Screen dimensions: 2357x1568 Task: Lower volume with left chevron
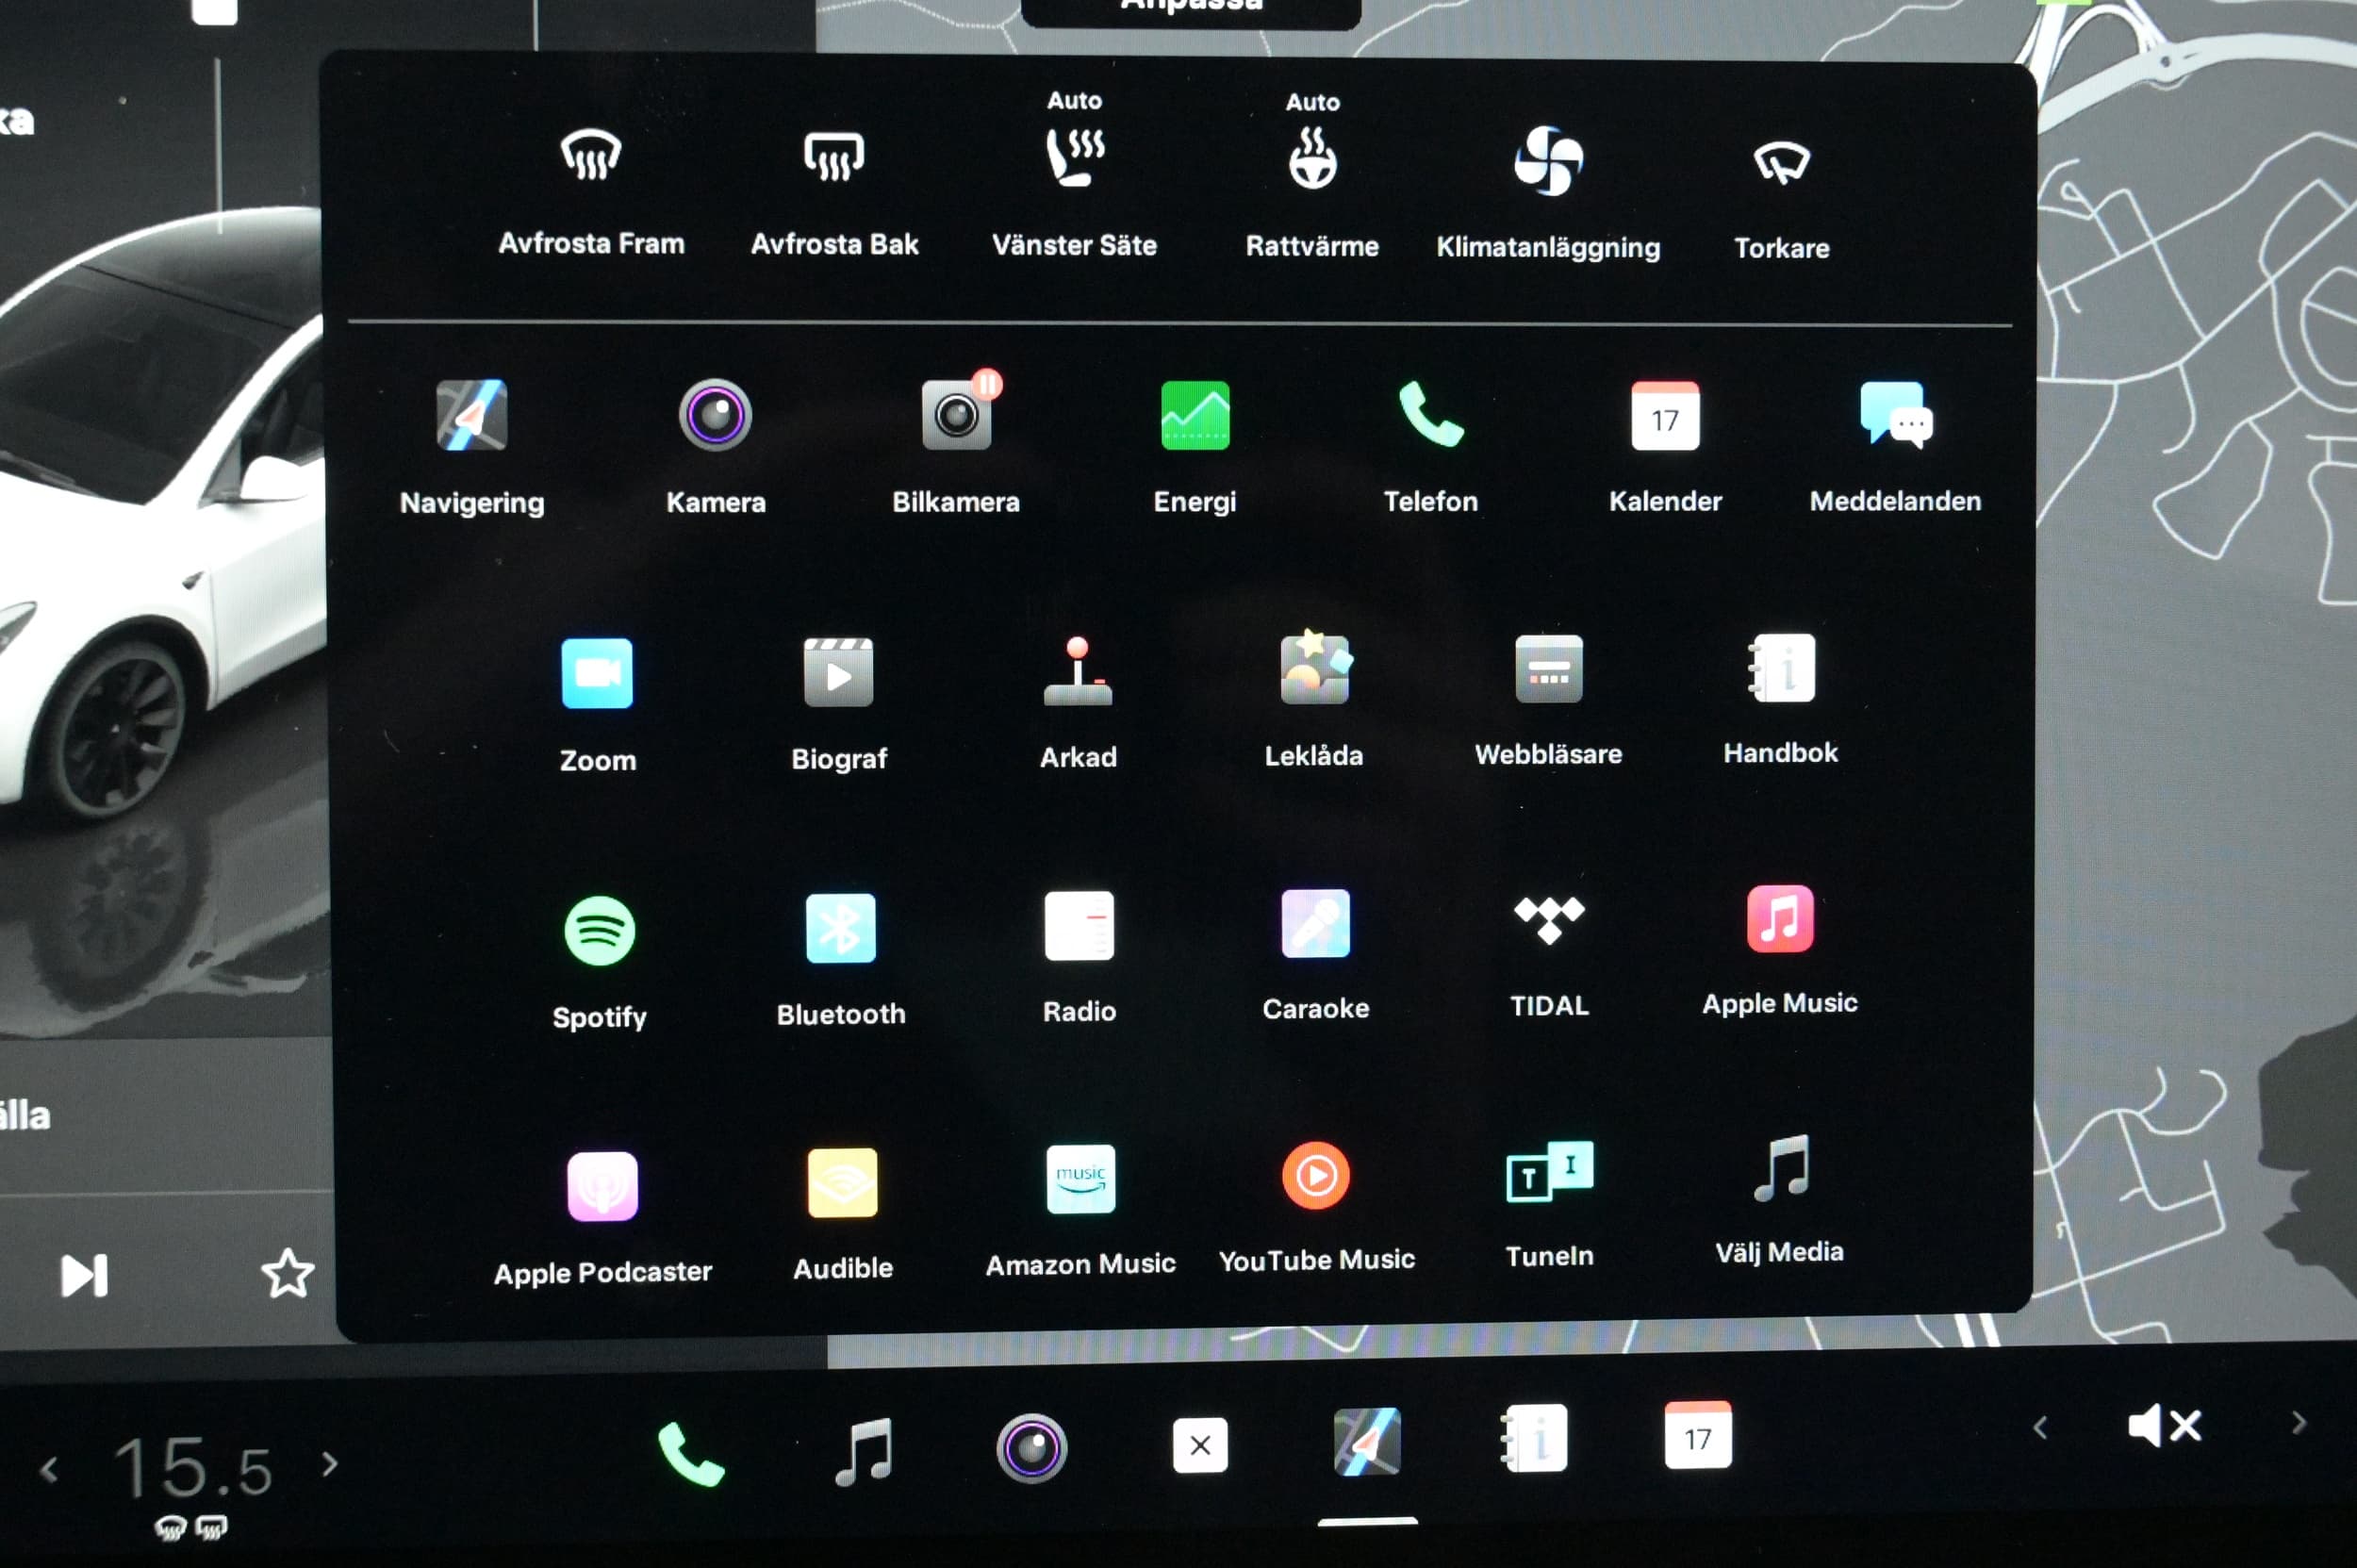[x=2040, y=1427]
